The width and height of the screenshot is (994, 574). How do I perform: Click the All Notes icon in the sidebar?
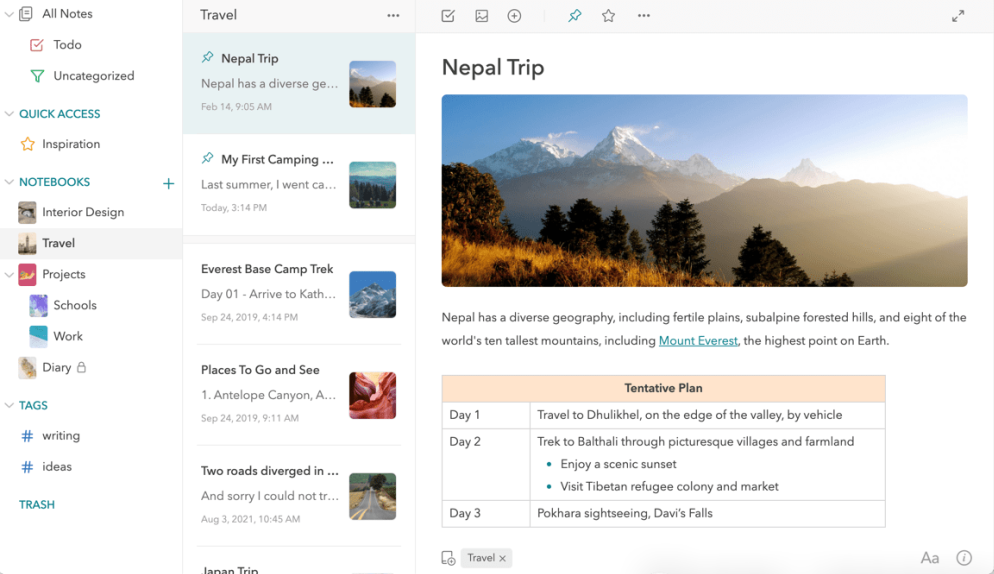(x=26, y=13)
